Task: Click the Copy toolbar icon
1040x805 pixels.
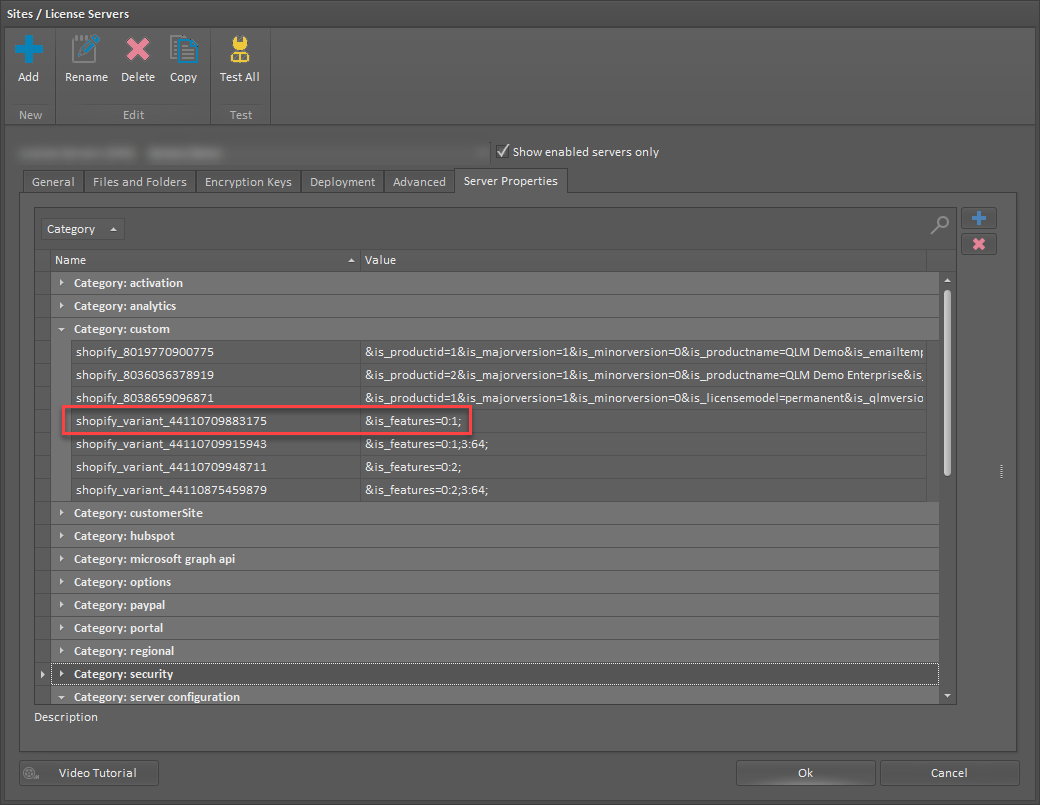Action: click(x=184, y=50)
